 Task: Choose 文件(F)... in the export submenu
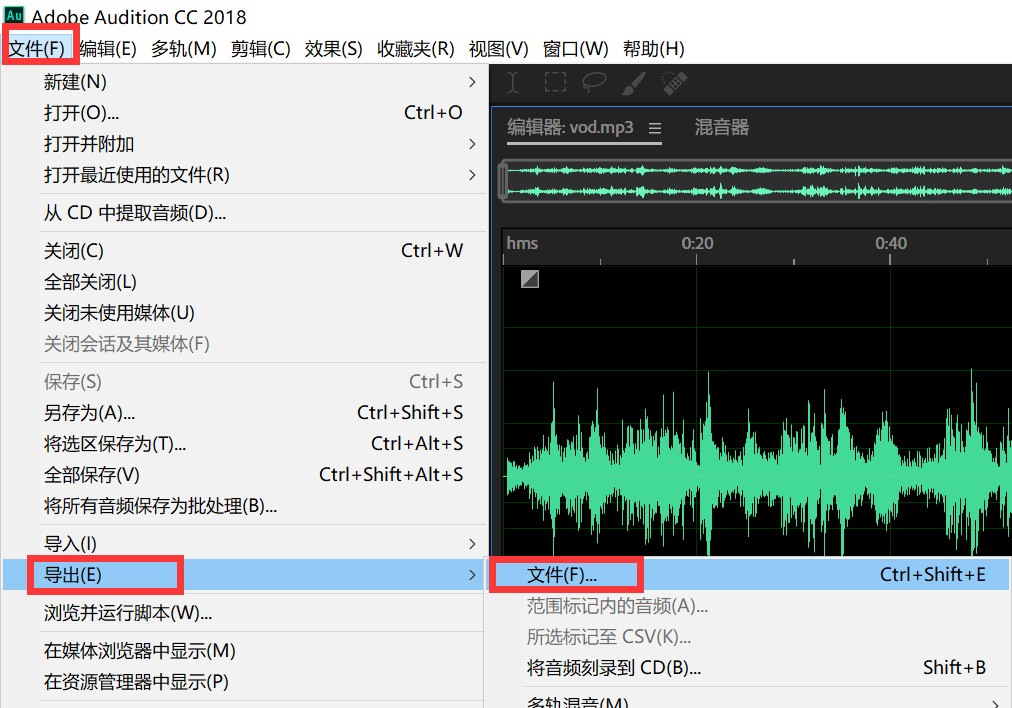(562, 574)
